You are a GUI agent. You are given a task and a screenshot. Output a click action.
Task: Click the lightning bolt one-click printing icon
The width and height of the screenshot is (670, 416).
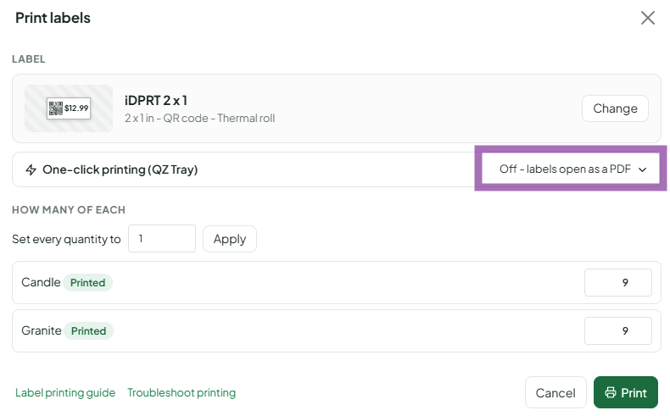(x=31, y=170)
